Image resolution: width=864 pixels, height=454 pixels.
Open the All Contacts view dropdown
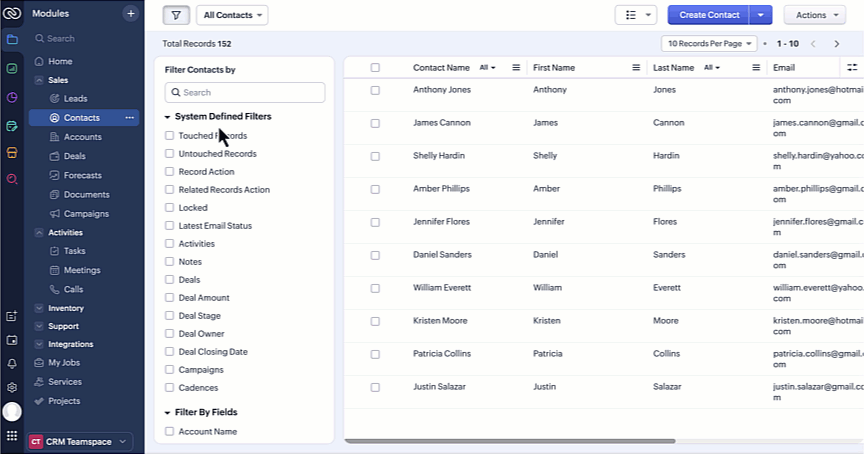tap(234, 15)
